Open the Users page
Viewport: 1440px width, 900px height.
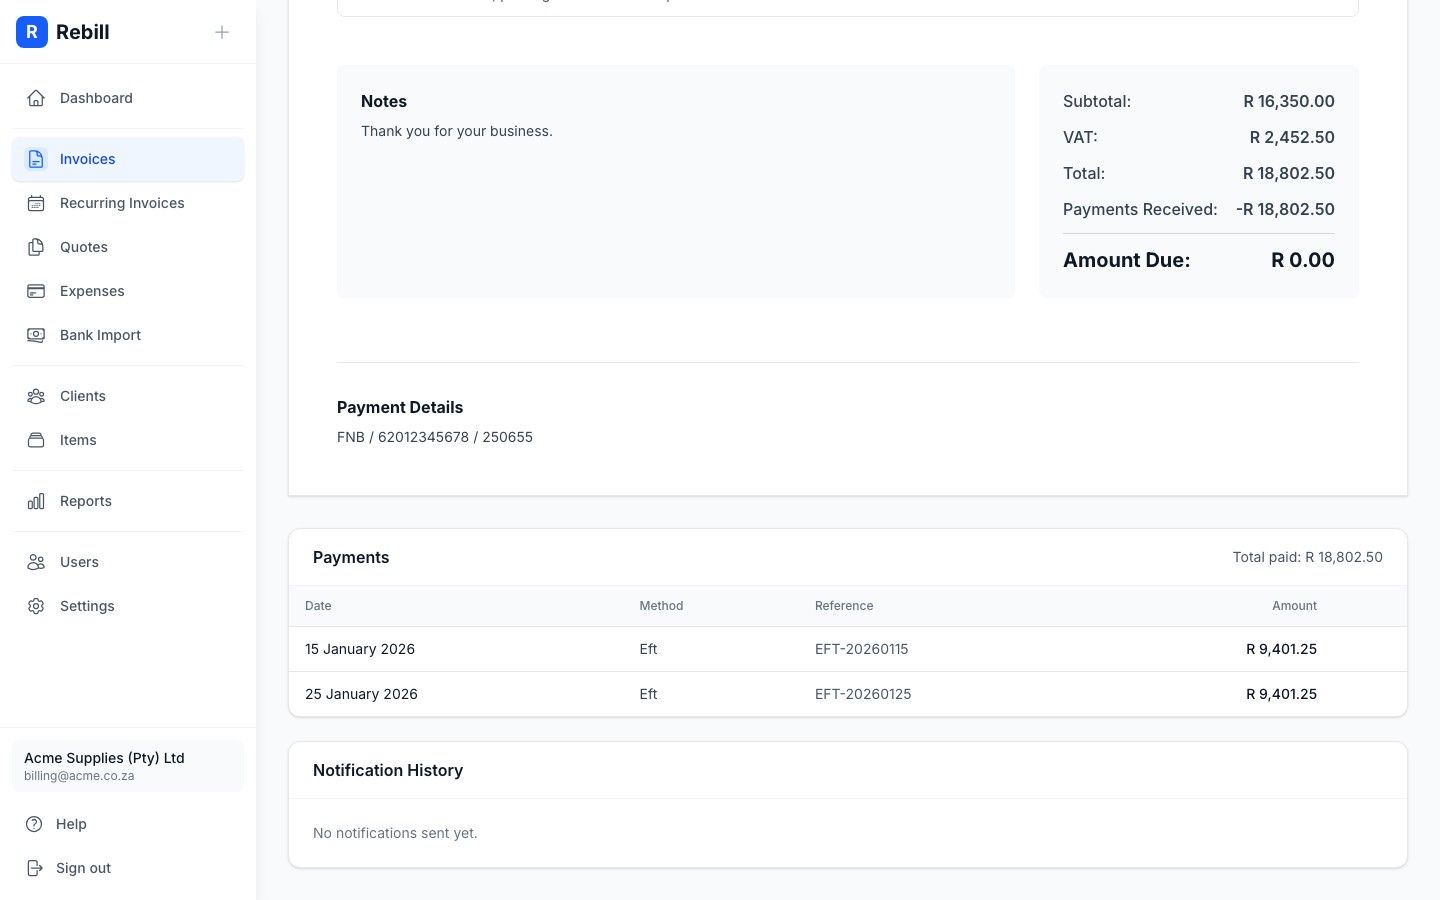(128, 562)
